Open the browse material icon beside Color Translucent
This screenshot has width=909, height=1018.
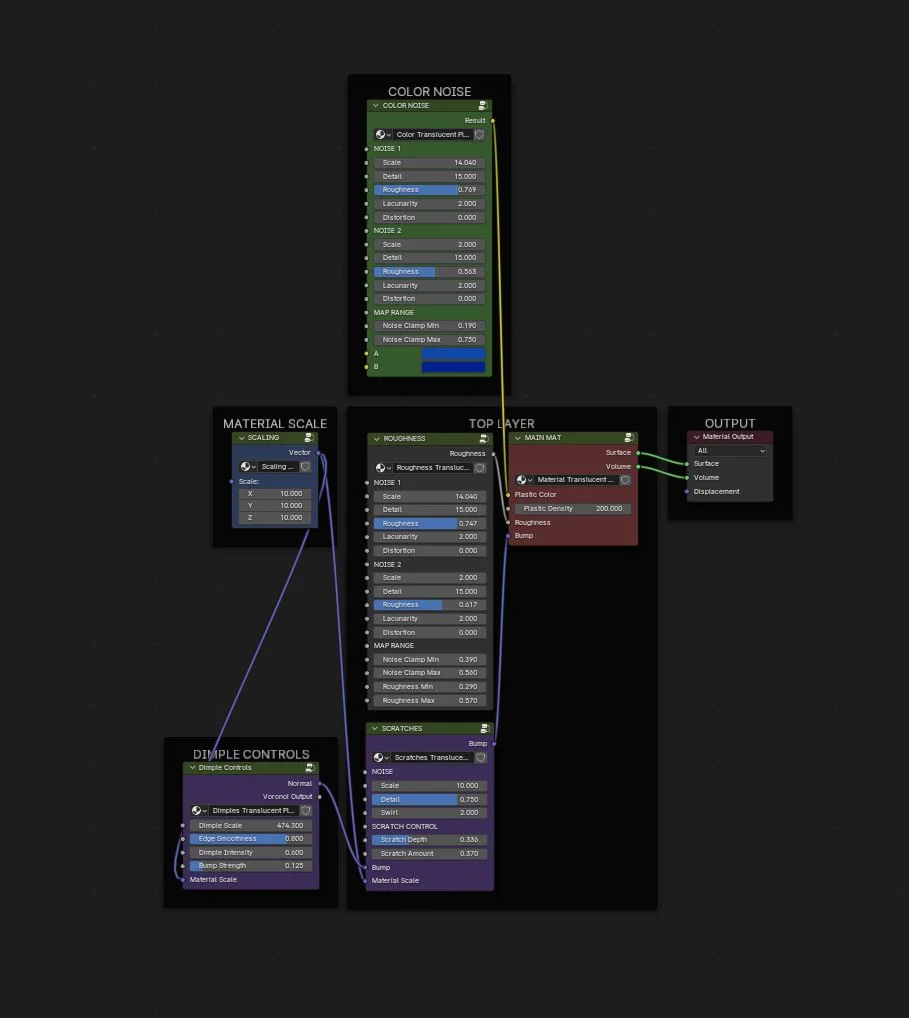tap(379, 134)
